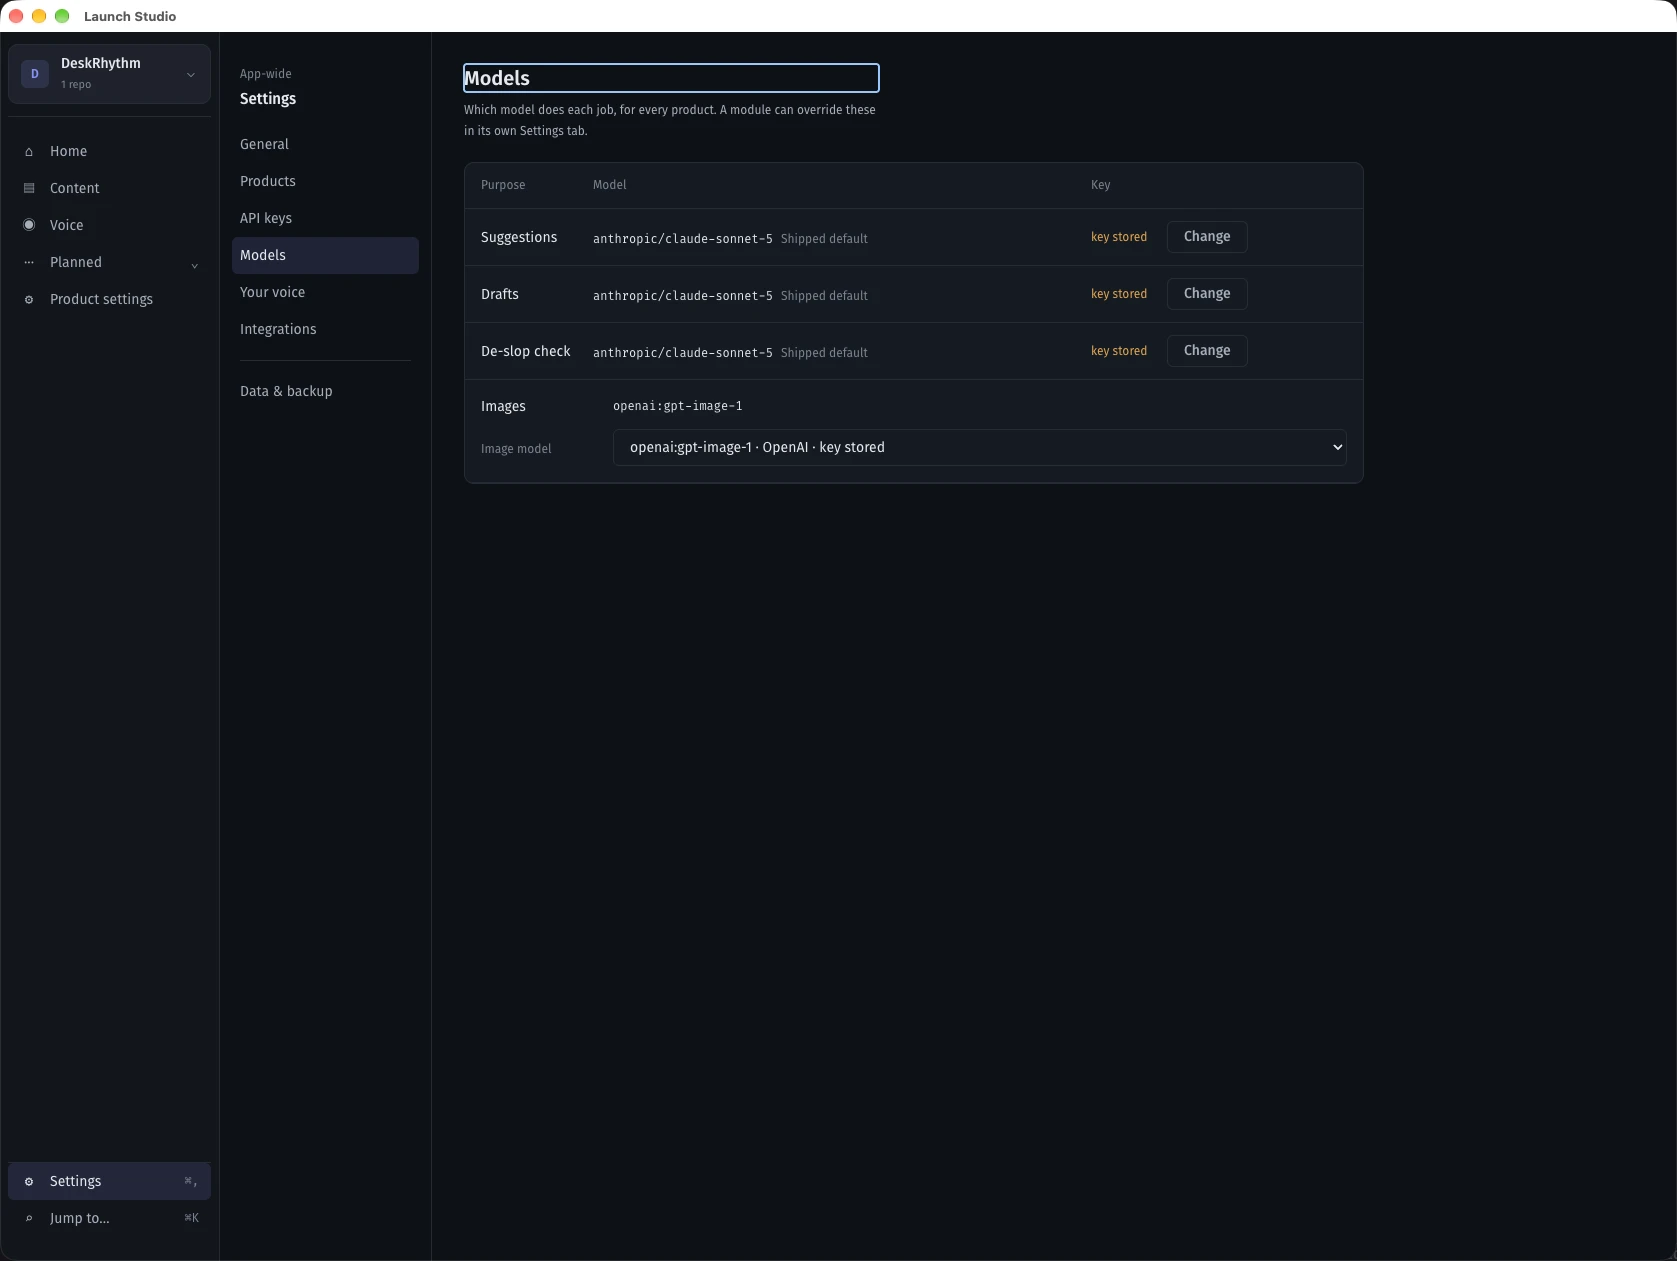This screenshot has height=1261, width=1677.
Task: Click the Drafts model name text
Action: pyautogui.click(x=683, y=296)
